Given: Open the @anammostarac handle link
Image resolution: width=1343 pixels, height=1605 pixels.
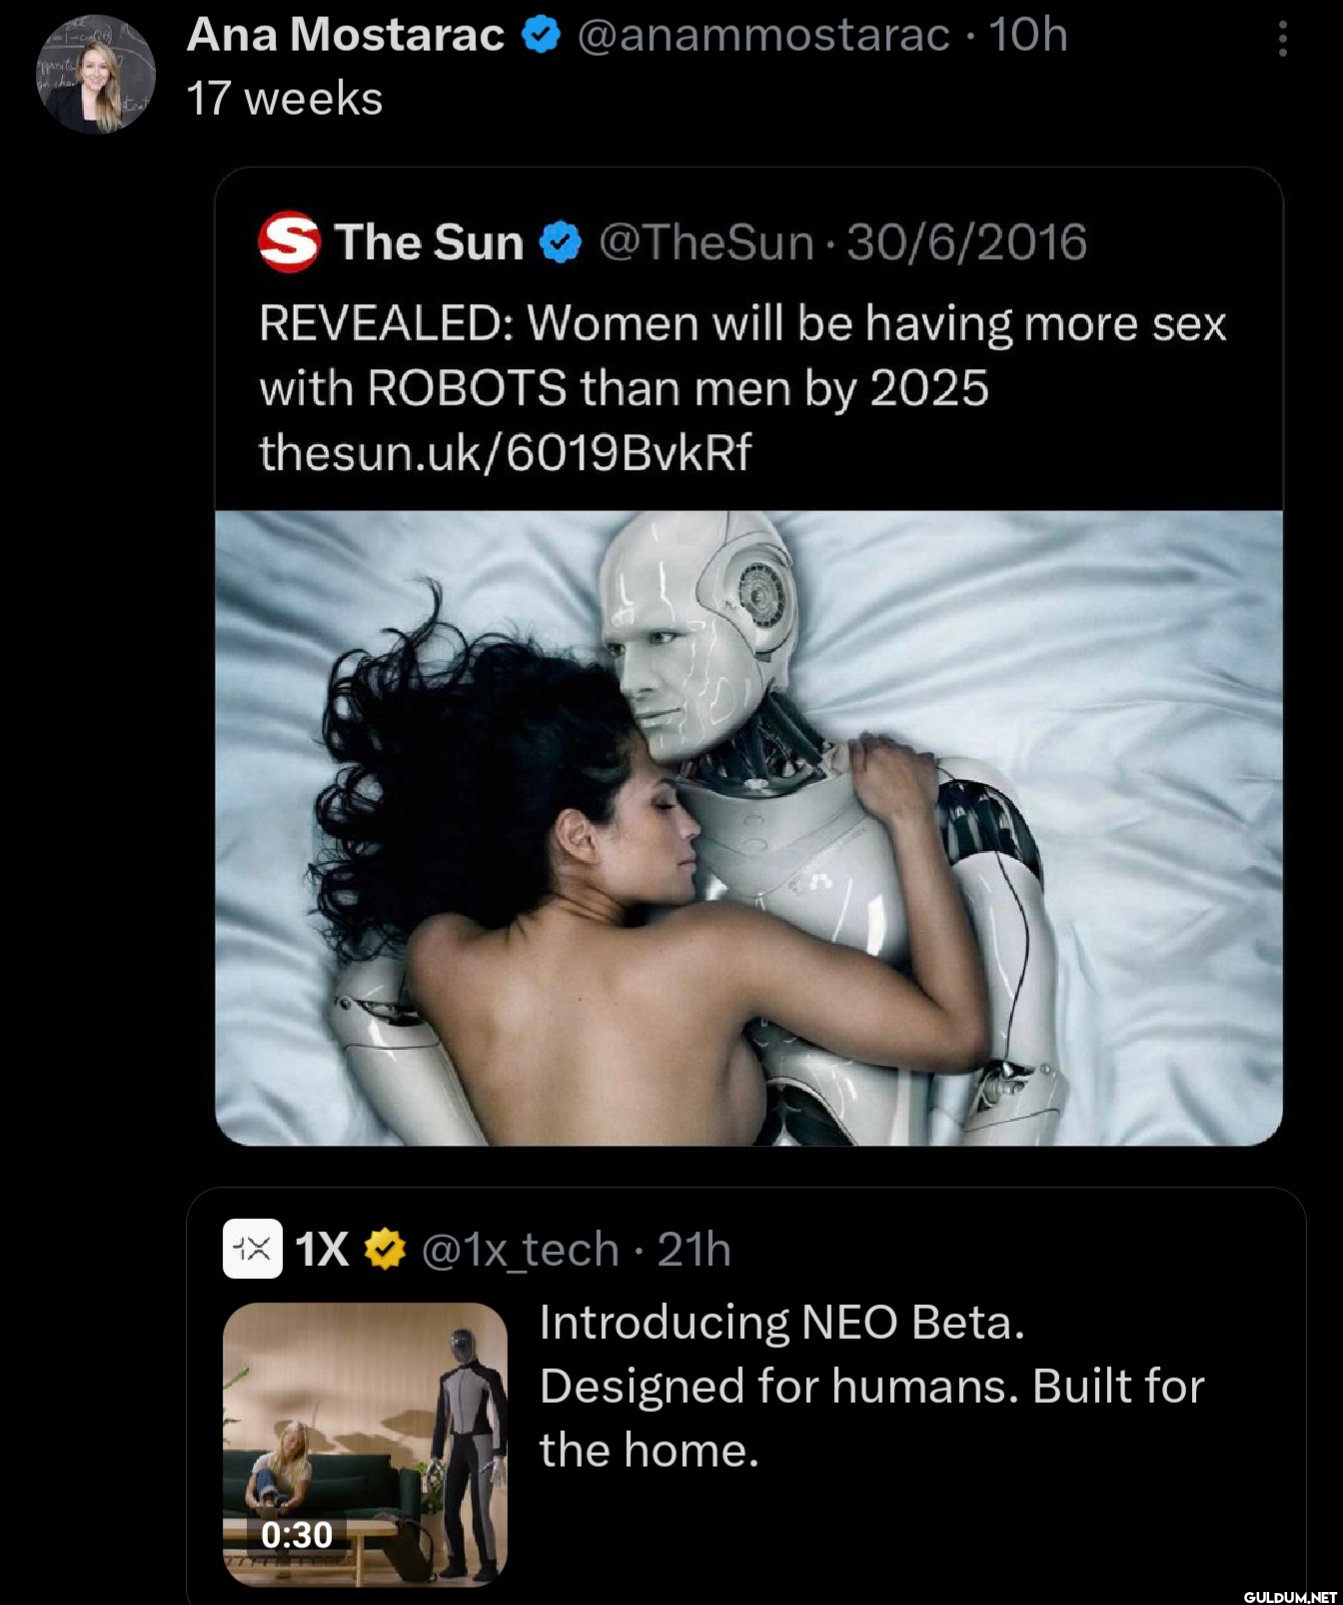Looking at the screenshot, I should 763,36.
